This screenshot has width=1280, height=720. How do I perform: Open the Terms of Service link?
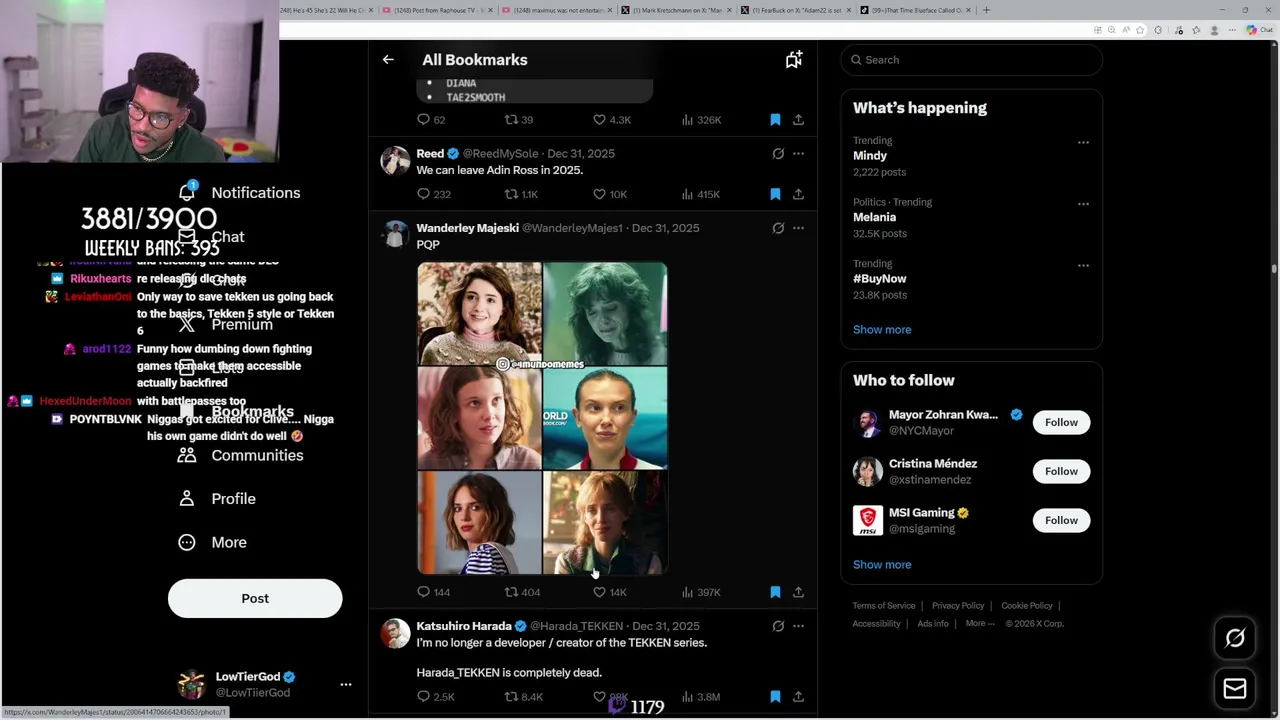click(884, 605)
